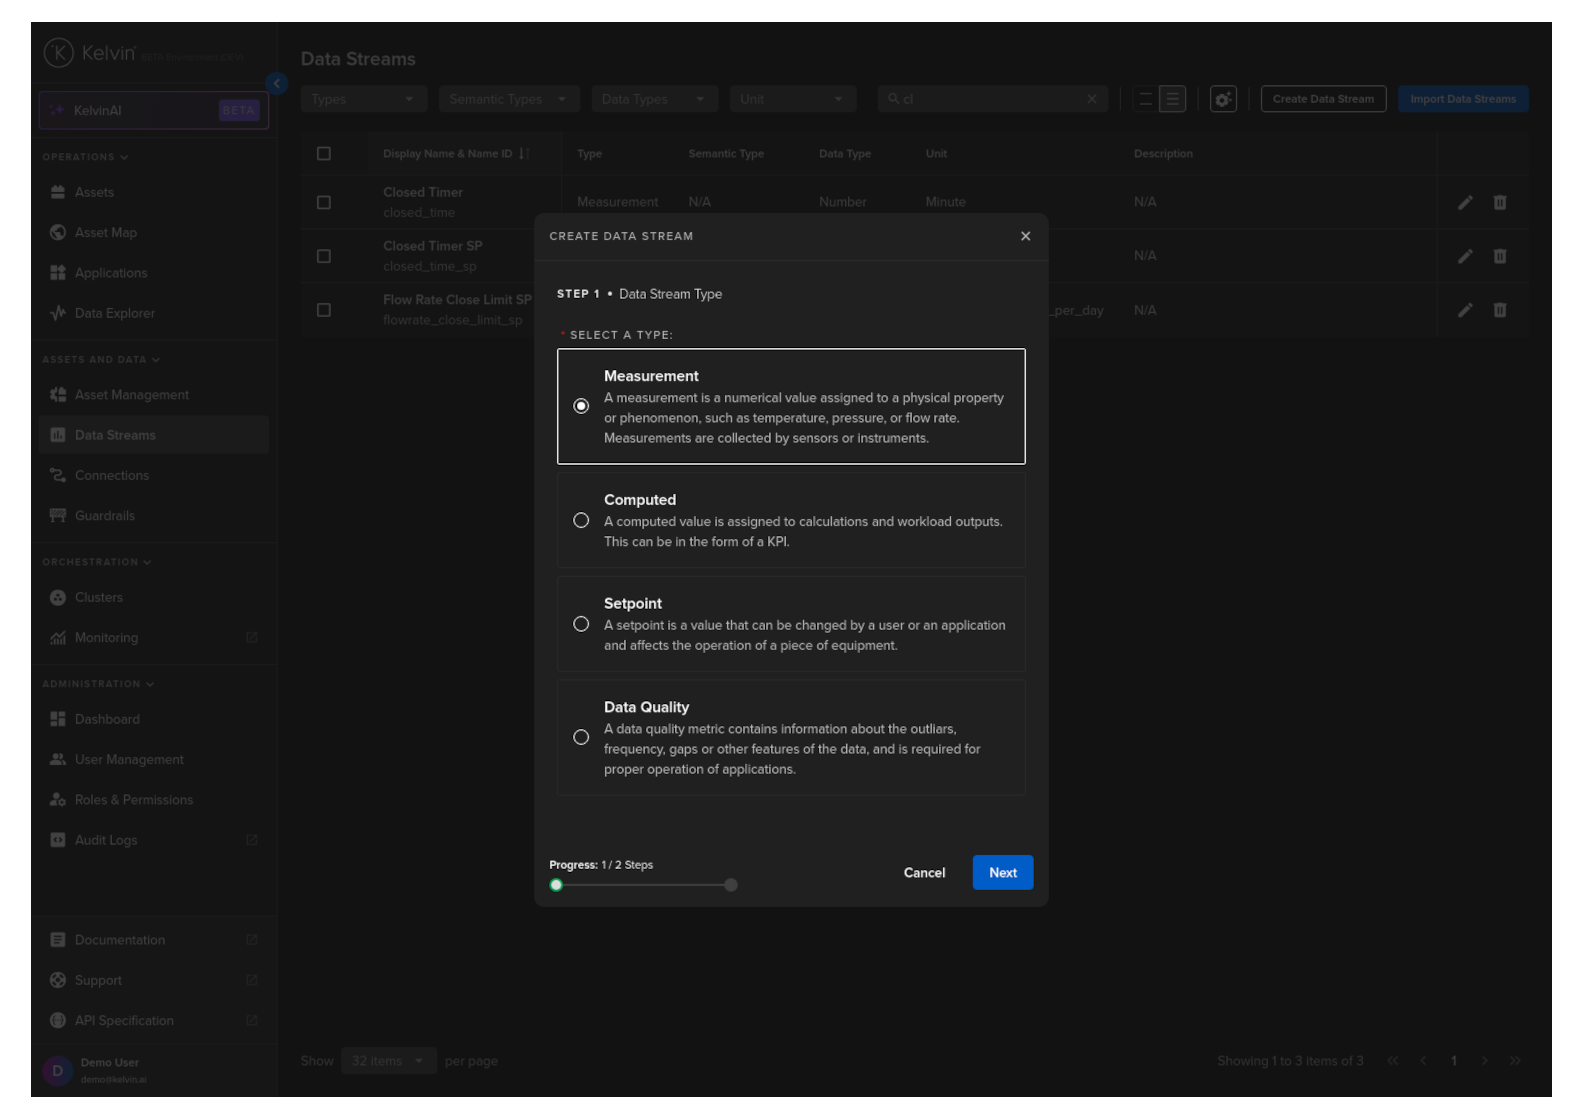Cancel the Create Data Stream dialog
The height and width of the screenshot is (1120, 1584).
click(x=924, y=873)
